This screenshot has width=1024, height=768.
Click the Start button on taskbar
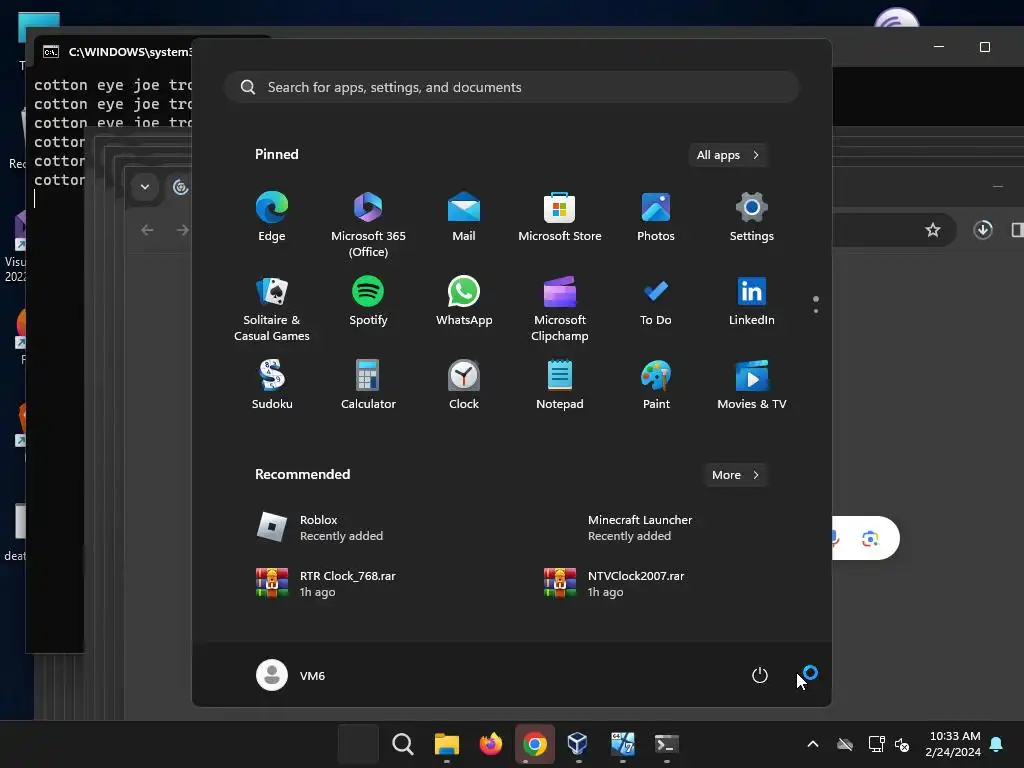(x=358, y=744)
